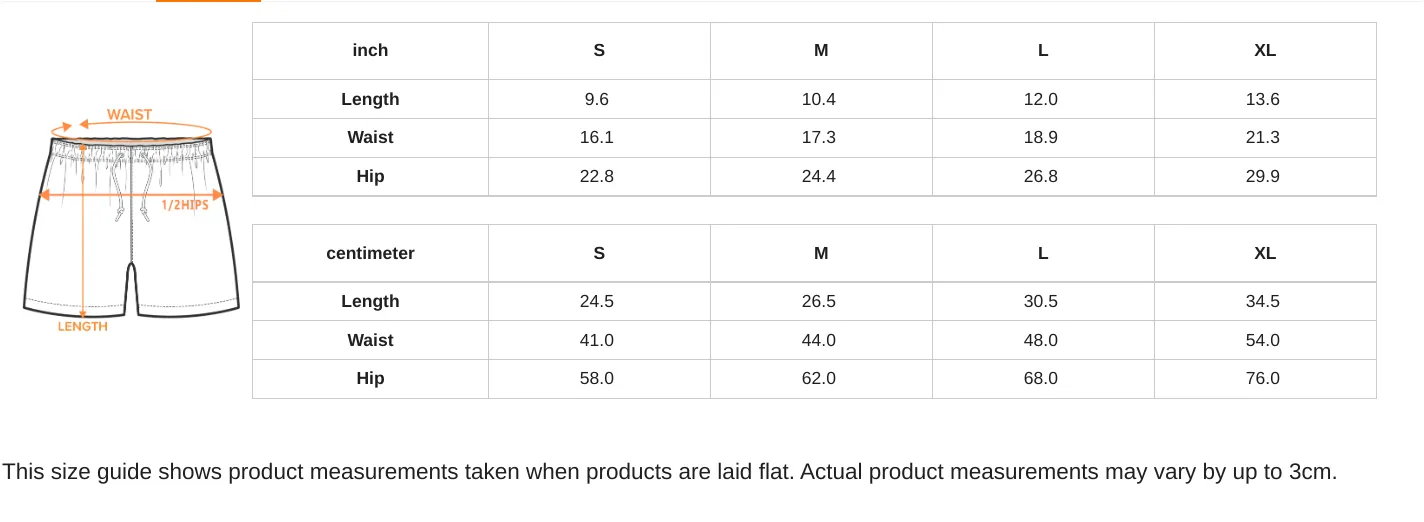This screenshot has width=1424, height=522.
Task: Click the WAIST label on the shorts diagram
Action: pyautogui.click(x=129, y=115)
